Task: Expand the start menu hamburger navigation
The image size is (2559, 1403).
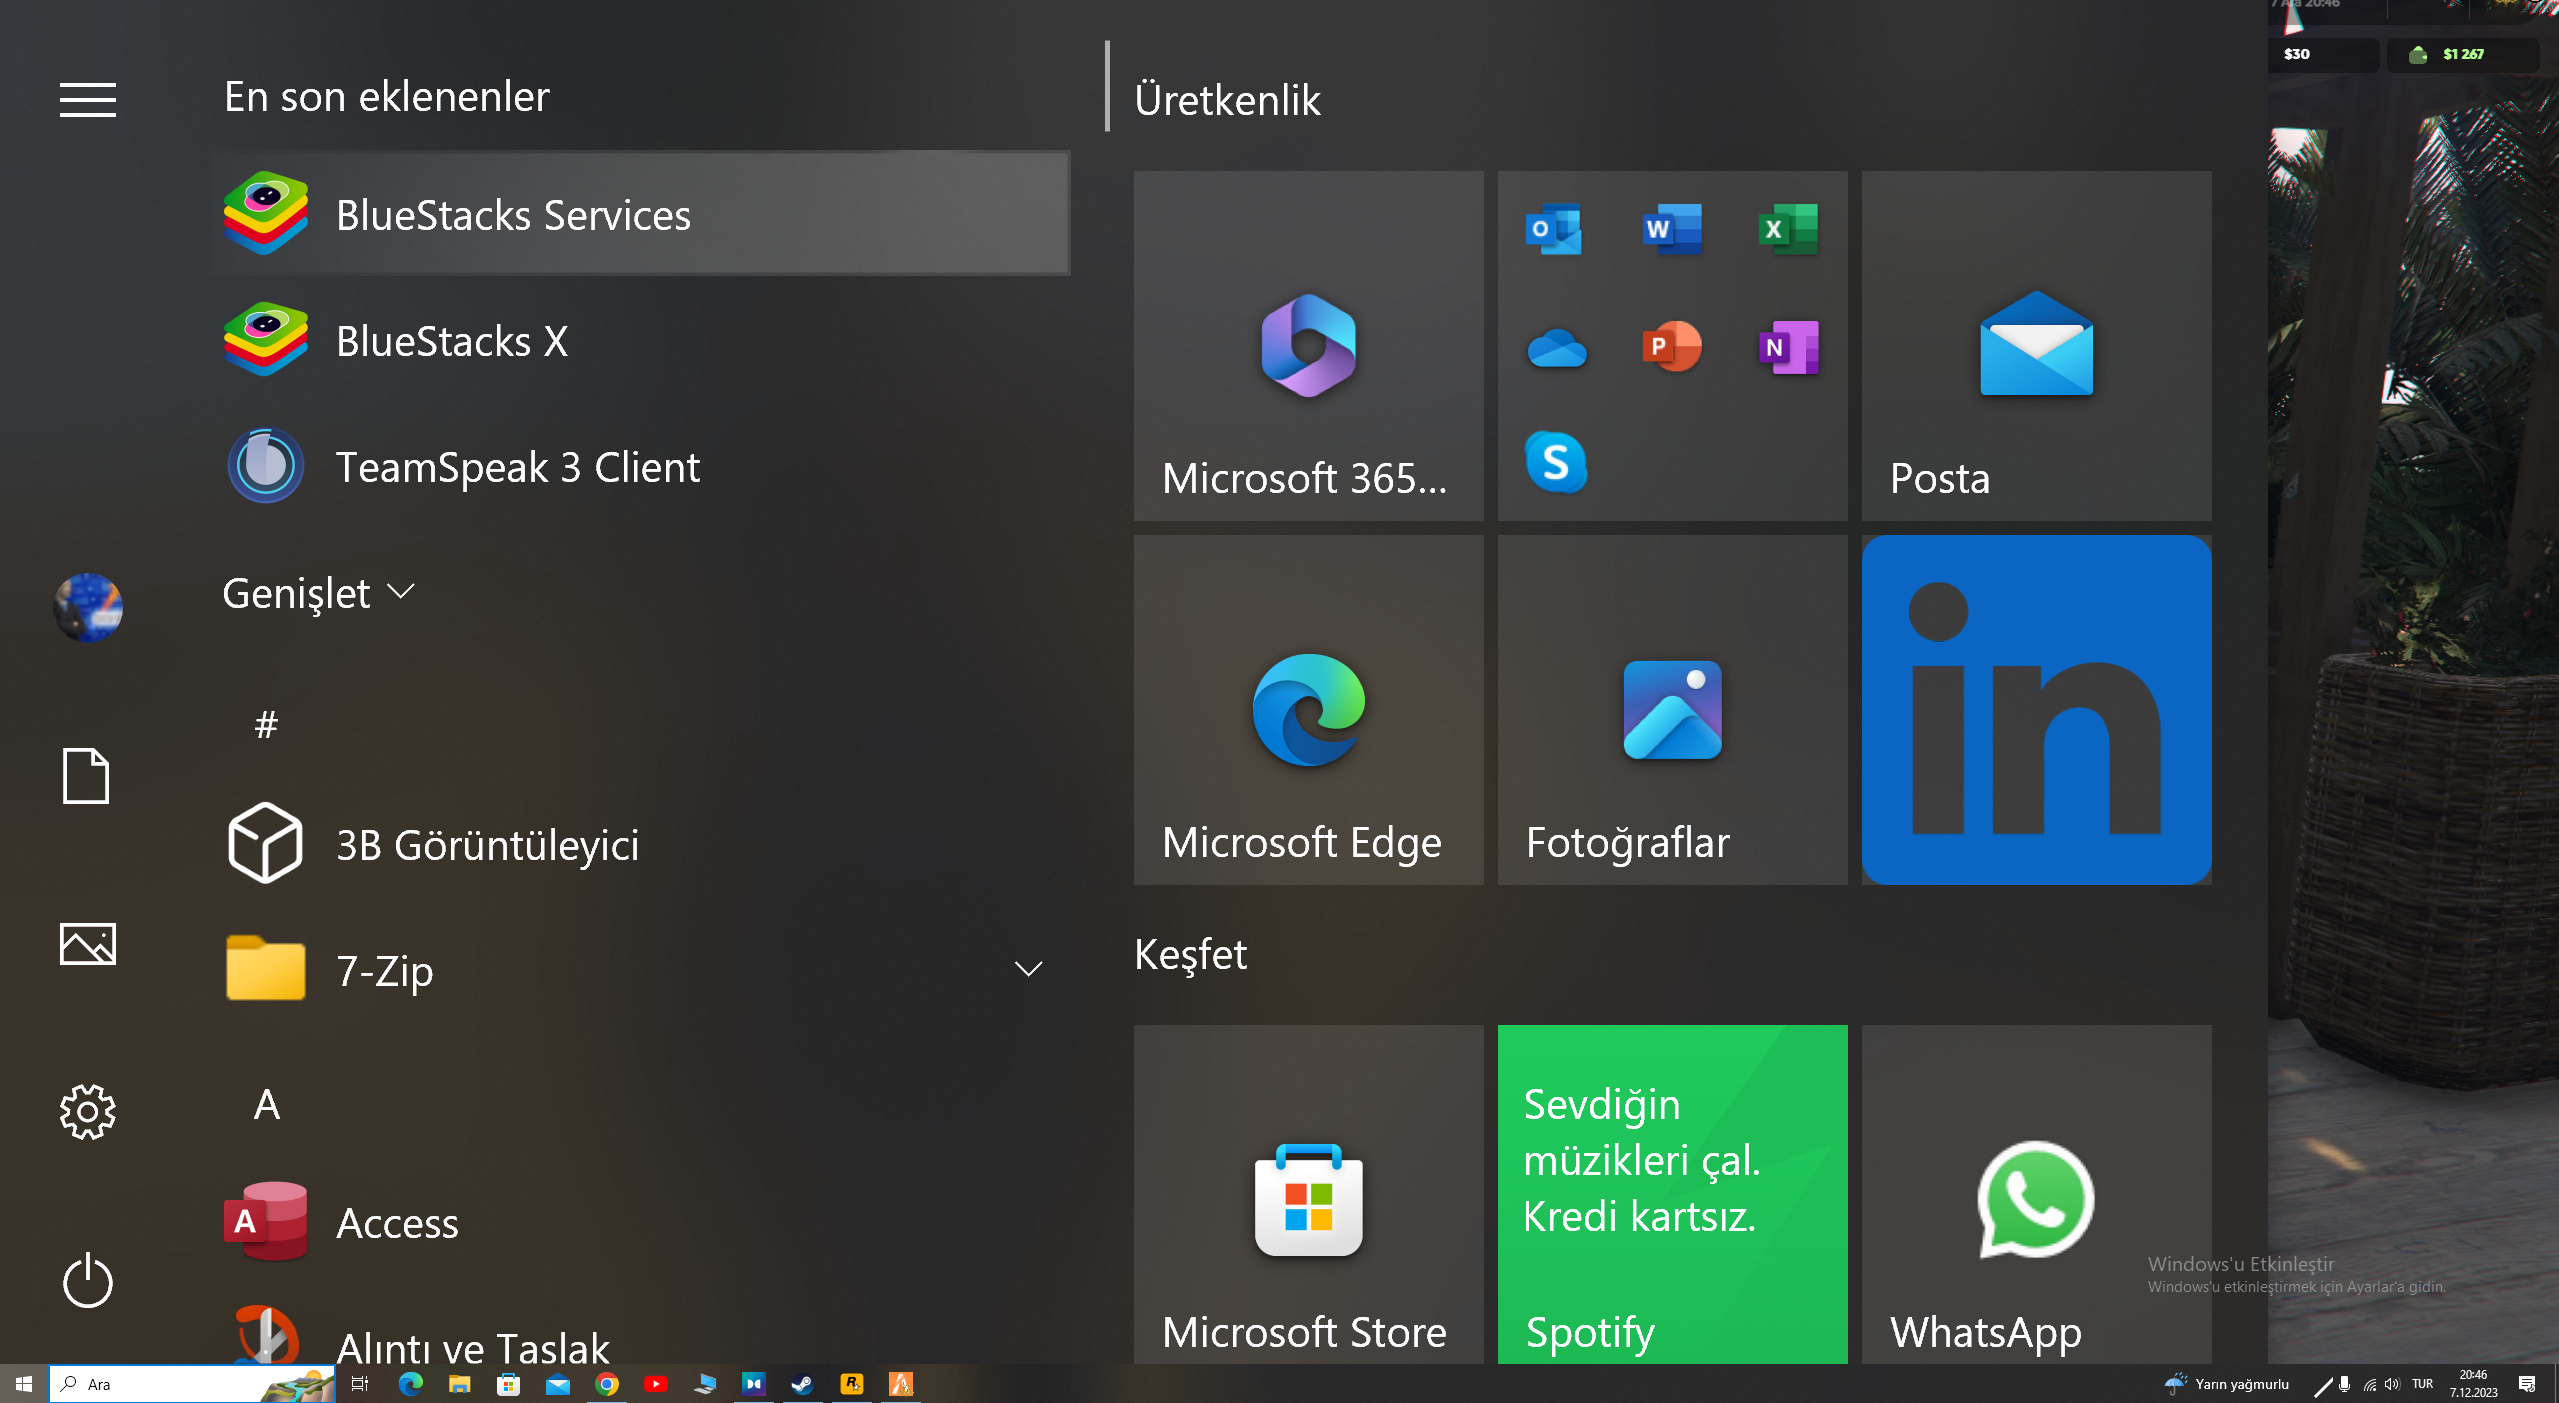Action: point(88,99)
